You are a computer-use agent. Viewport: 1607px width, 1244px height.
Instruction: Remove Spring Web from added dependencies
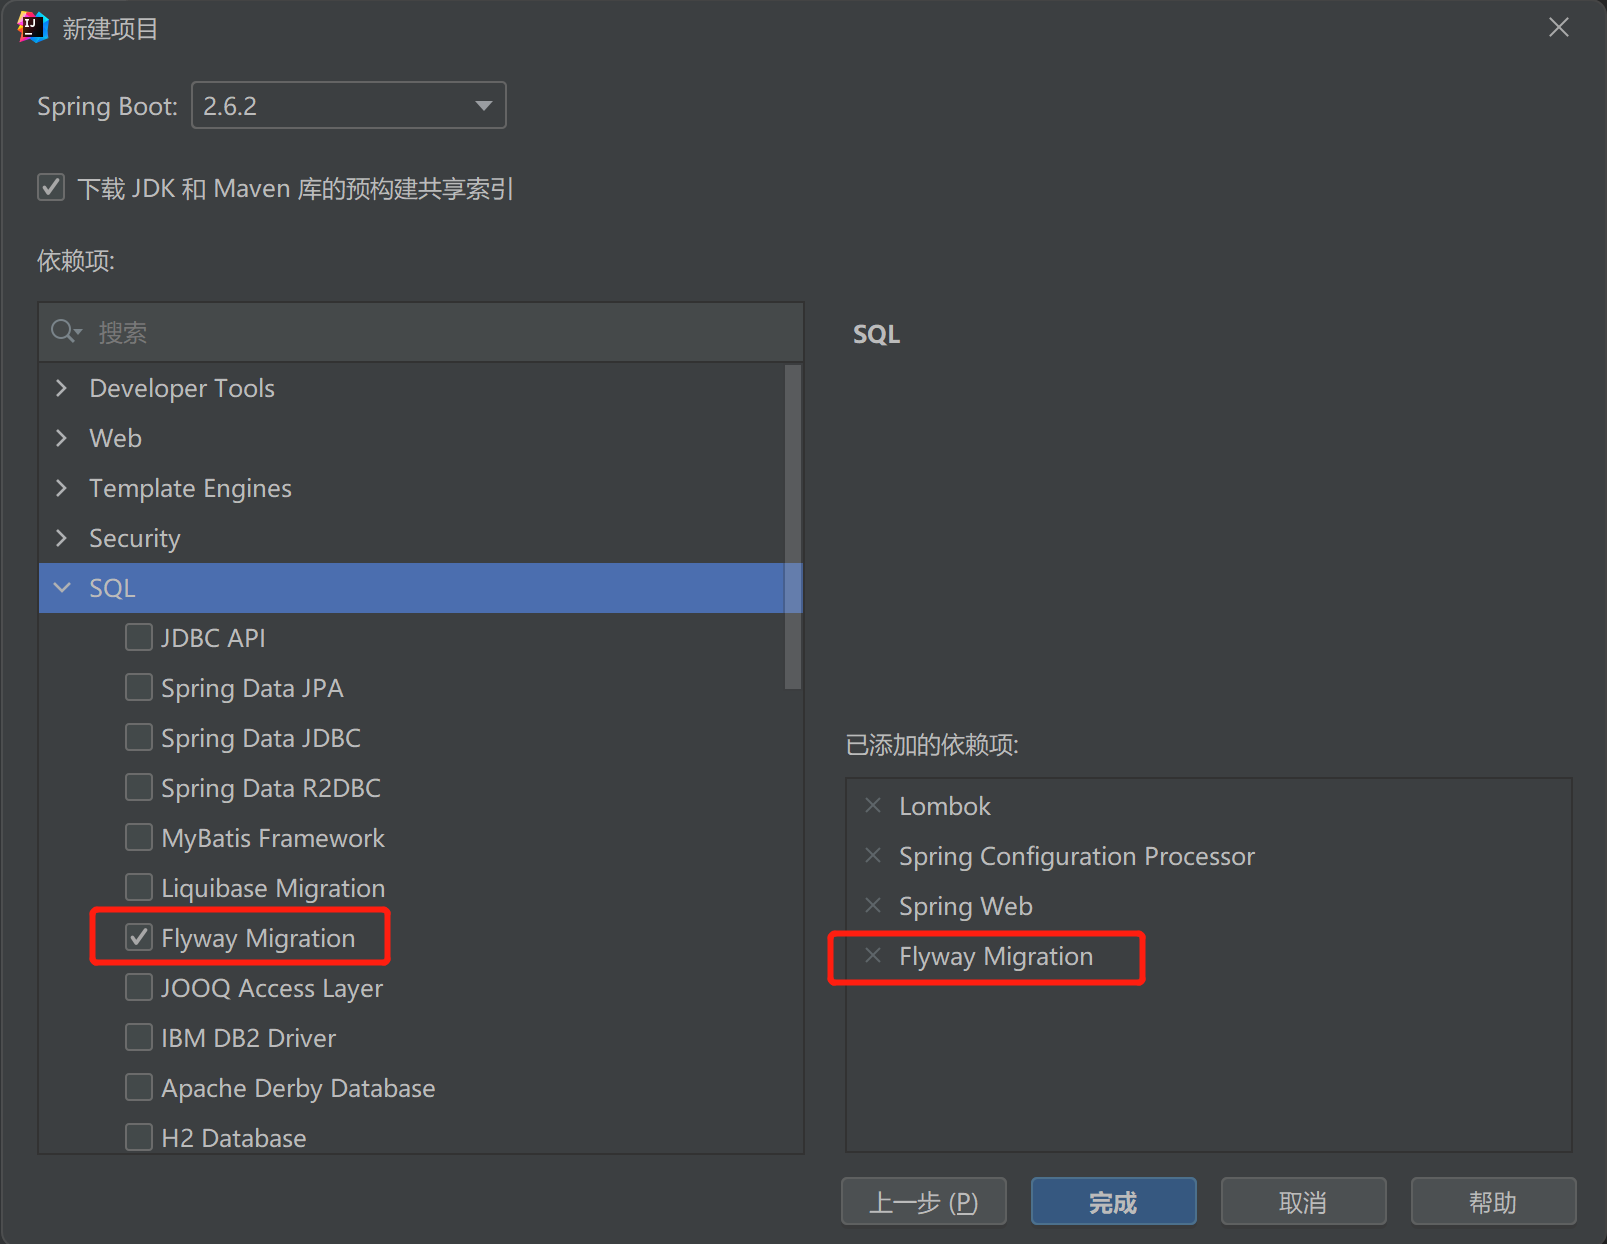tap(873, 905)
